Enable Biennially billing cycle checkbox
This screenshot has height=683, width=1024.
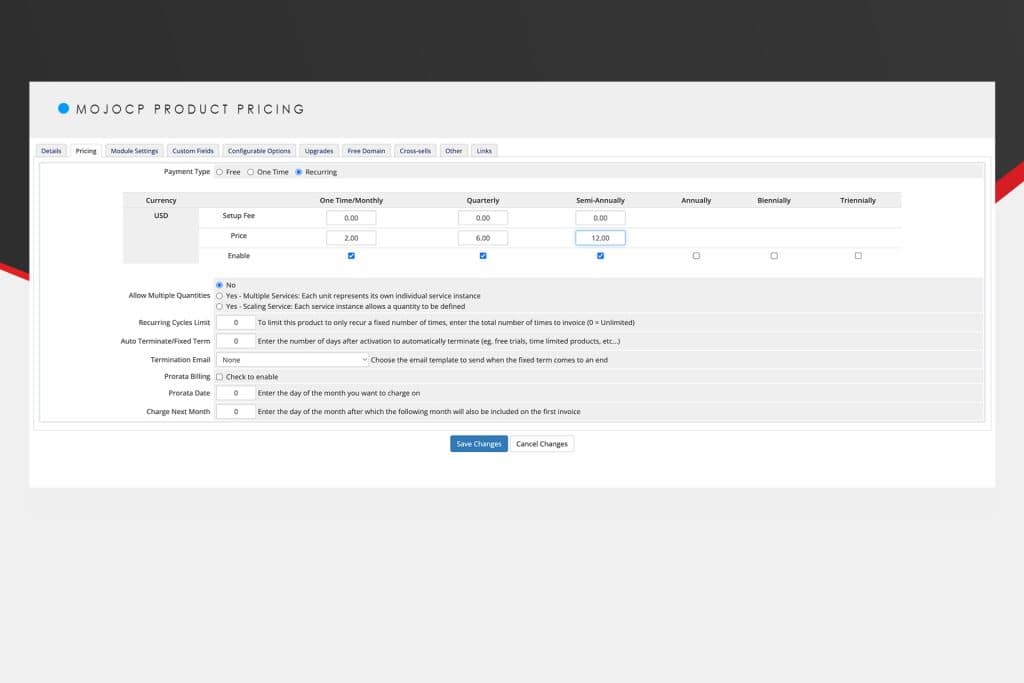click(x=774, y=256)
